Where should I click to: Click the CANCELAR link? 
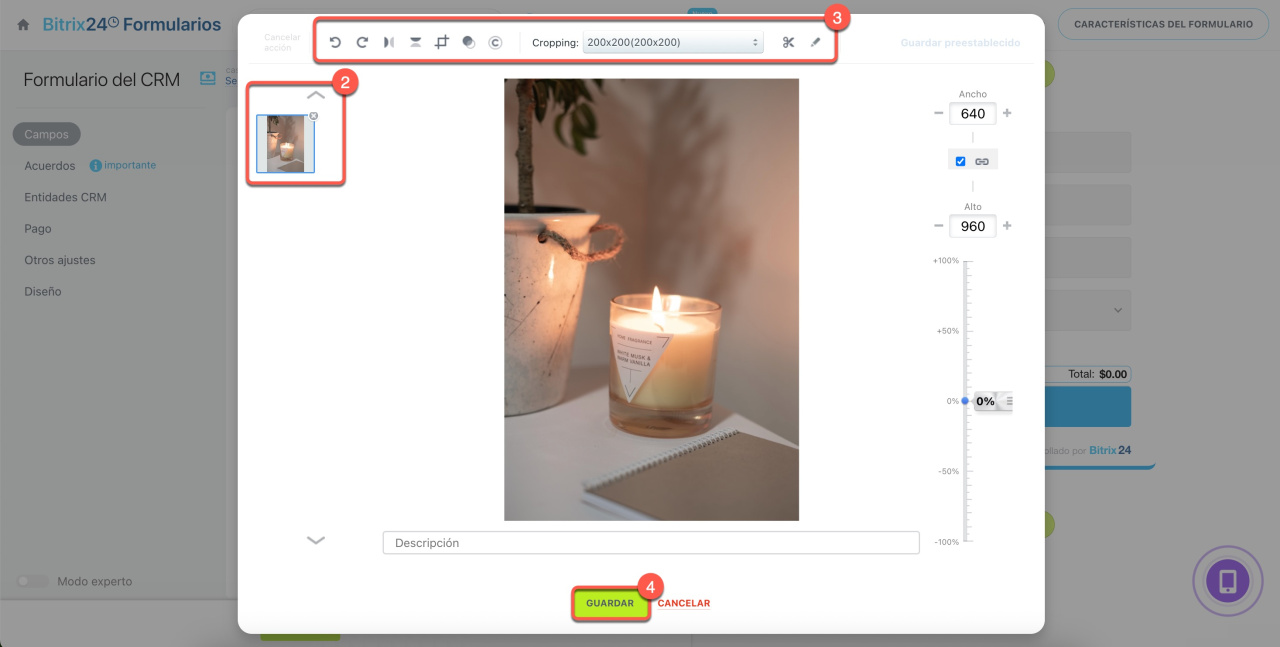pyautogui.click(x=684, y=603)
